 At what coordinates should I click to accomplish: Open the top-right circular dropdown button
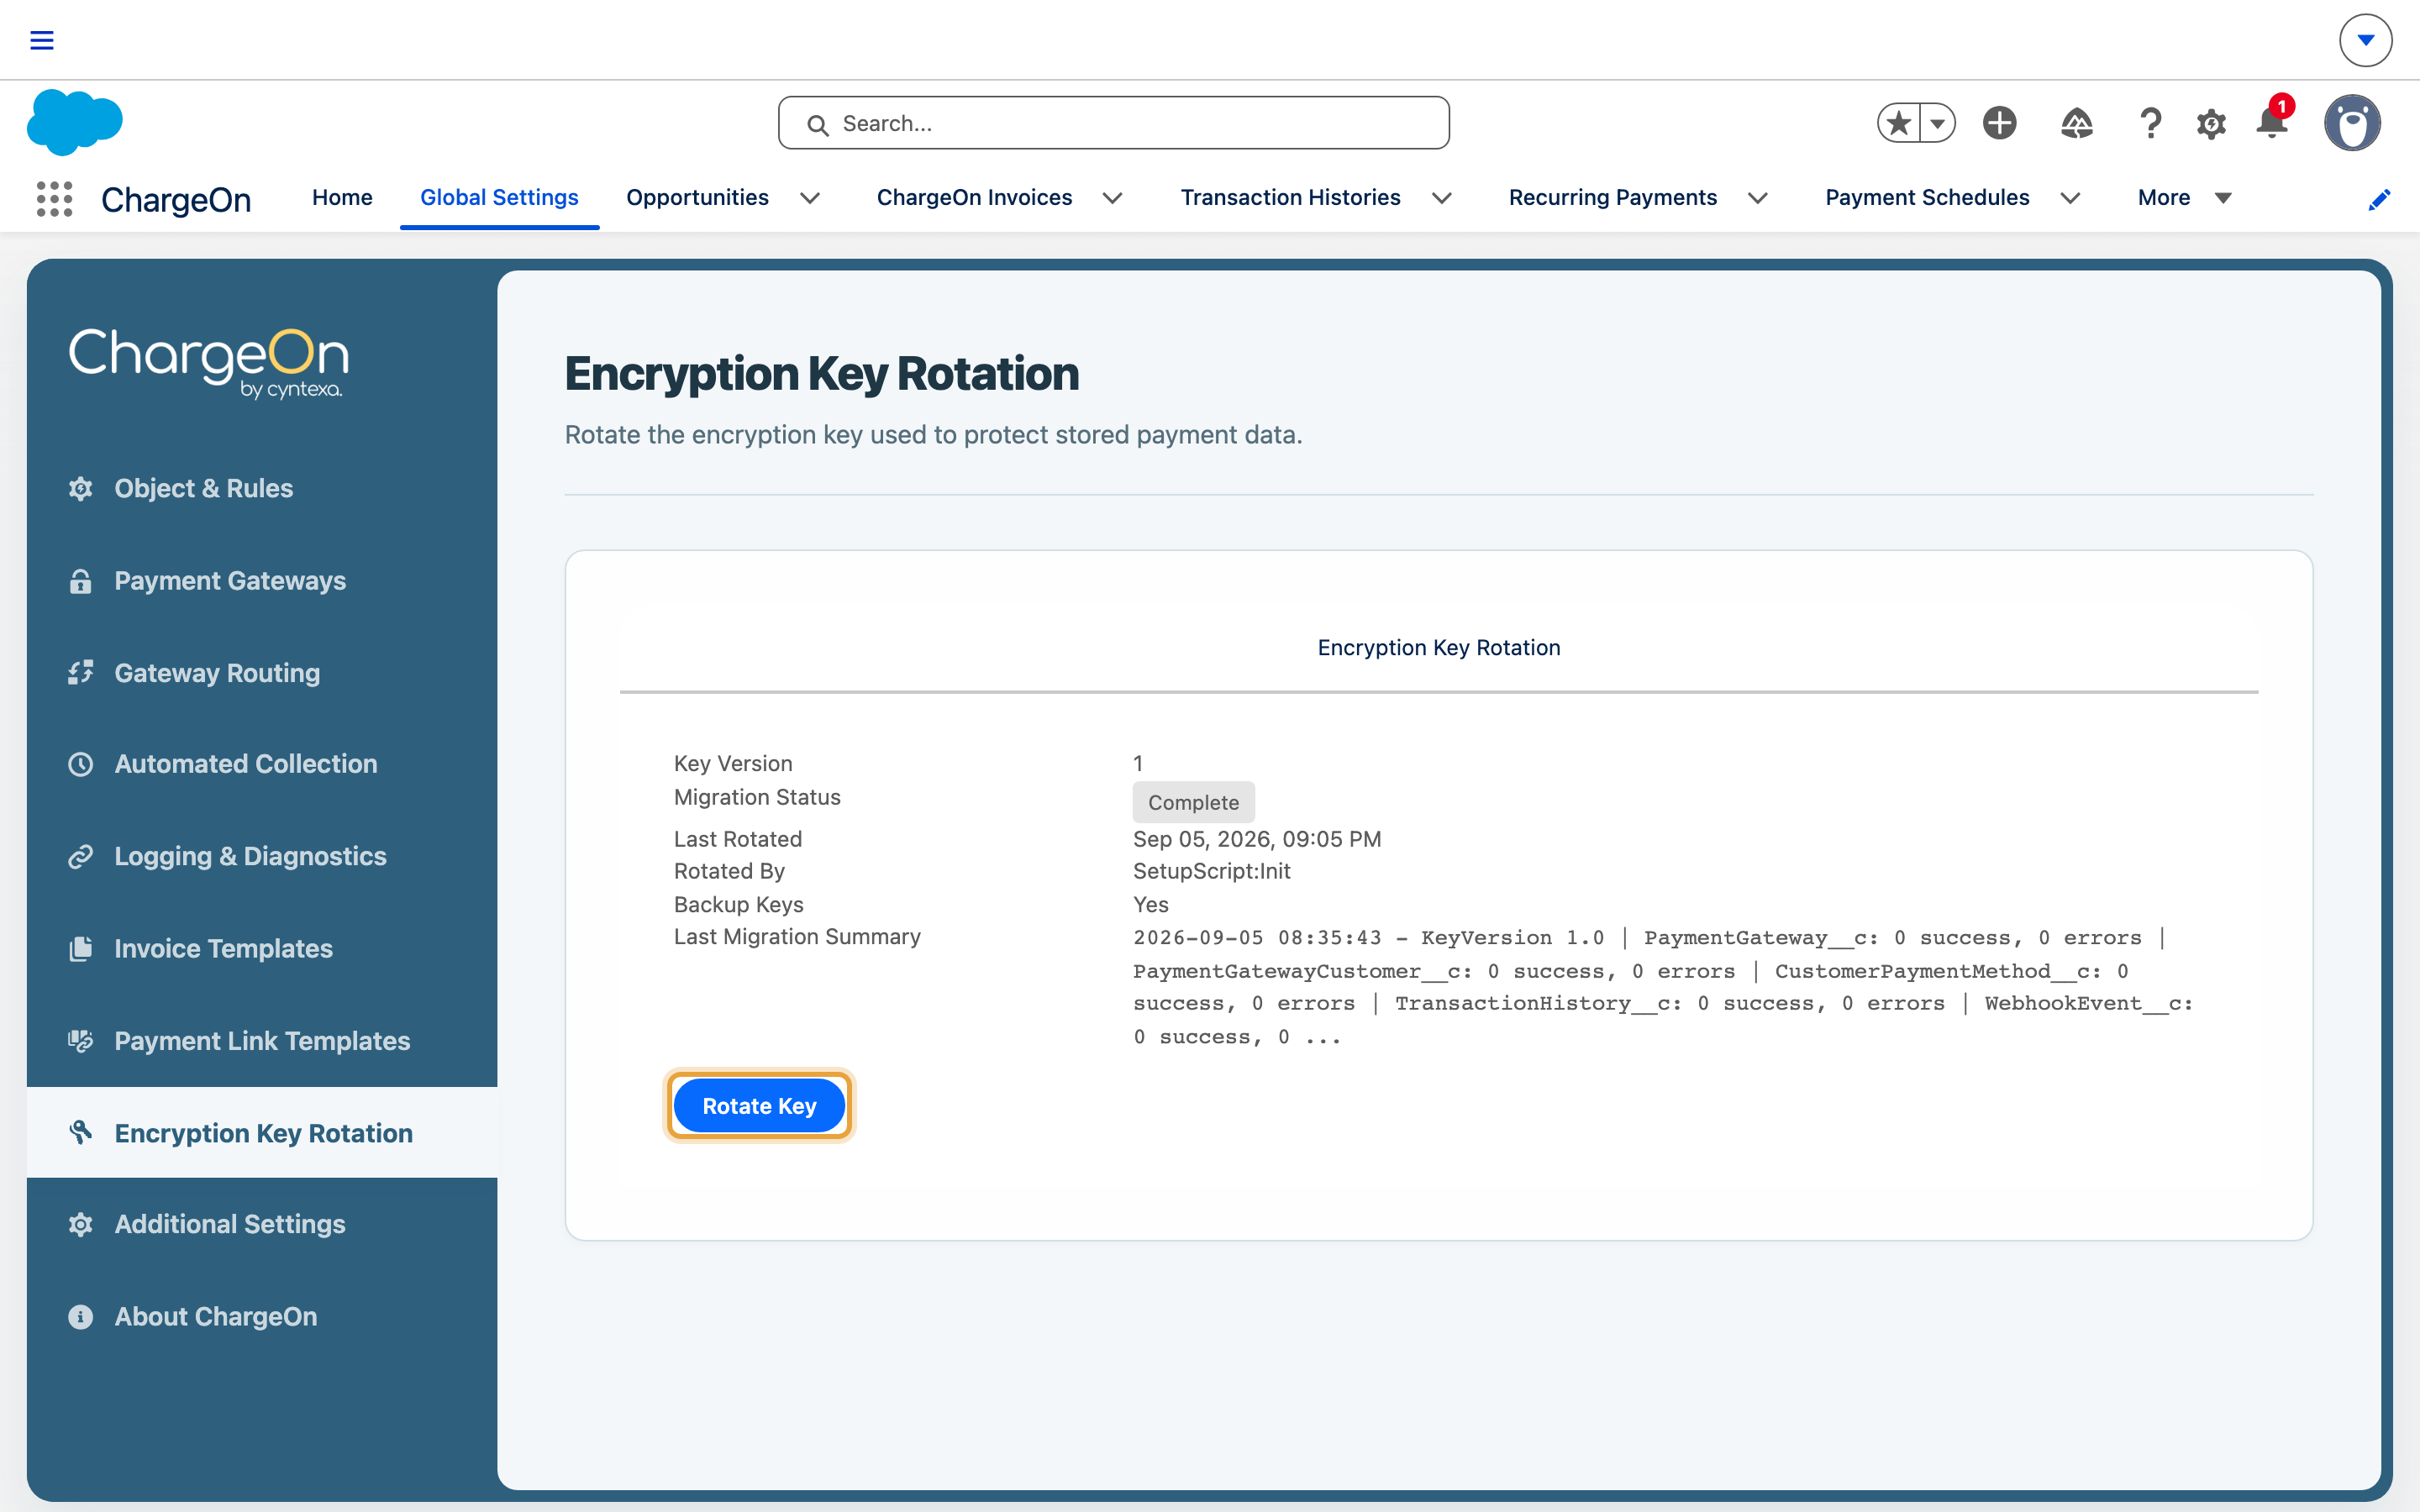tap(2365, 40)
